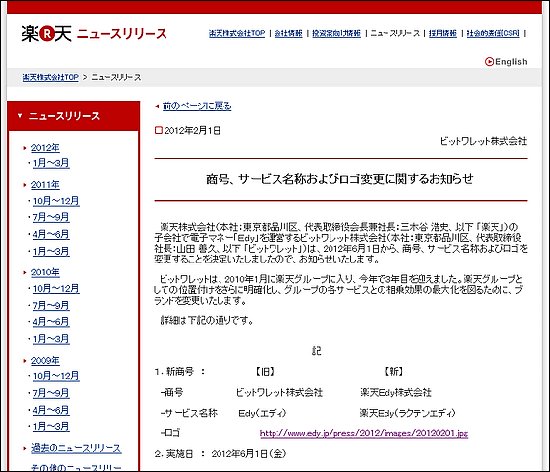Select ニュースリリース in the top navigation
Viewport: 550px width, 472px height.
pos(395,33)
